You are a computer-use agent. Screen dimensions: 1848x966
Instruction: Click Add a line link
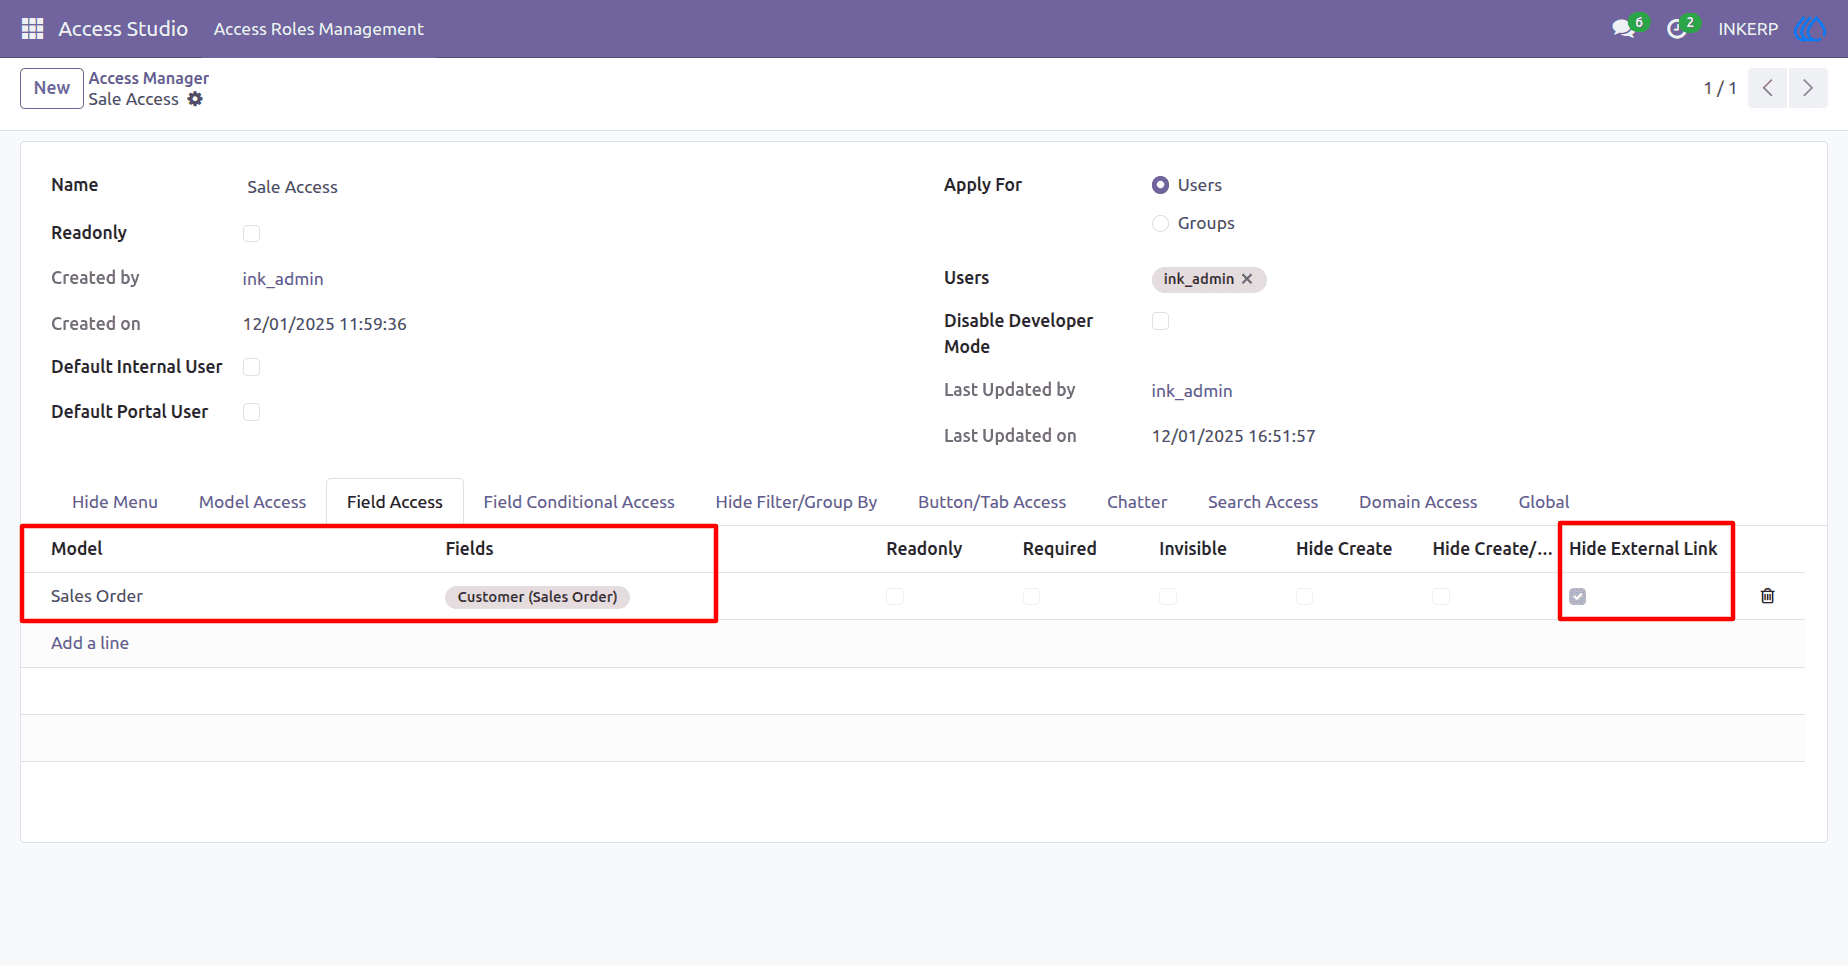pyautogui.click(x=90, y=643)
